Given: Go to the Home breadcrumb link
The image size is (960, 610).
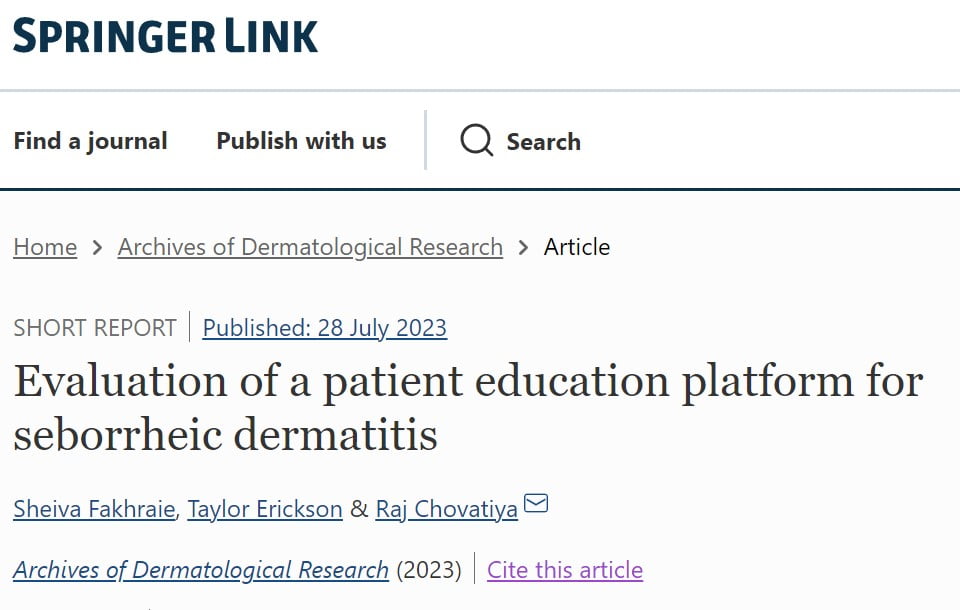Looking at the screenshot, I should click(x=45, y=247).
